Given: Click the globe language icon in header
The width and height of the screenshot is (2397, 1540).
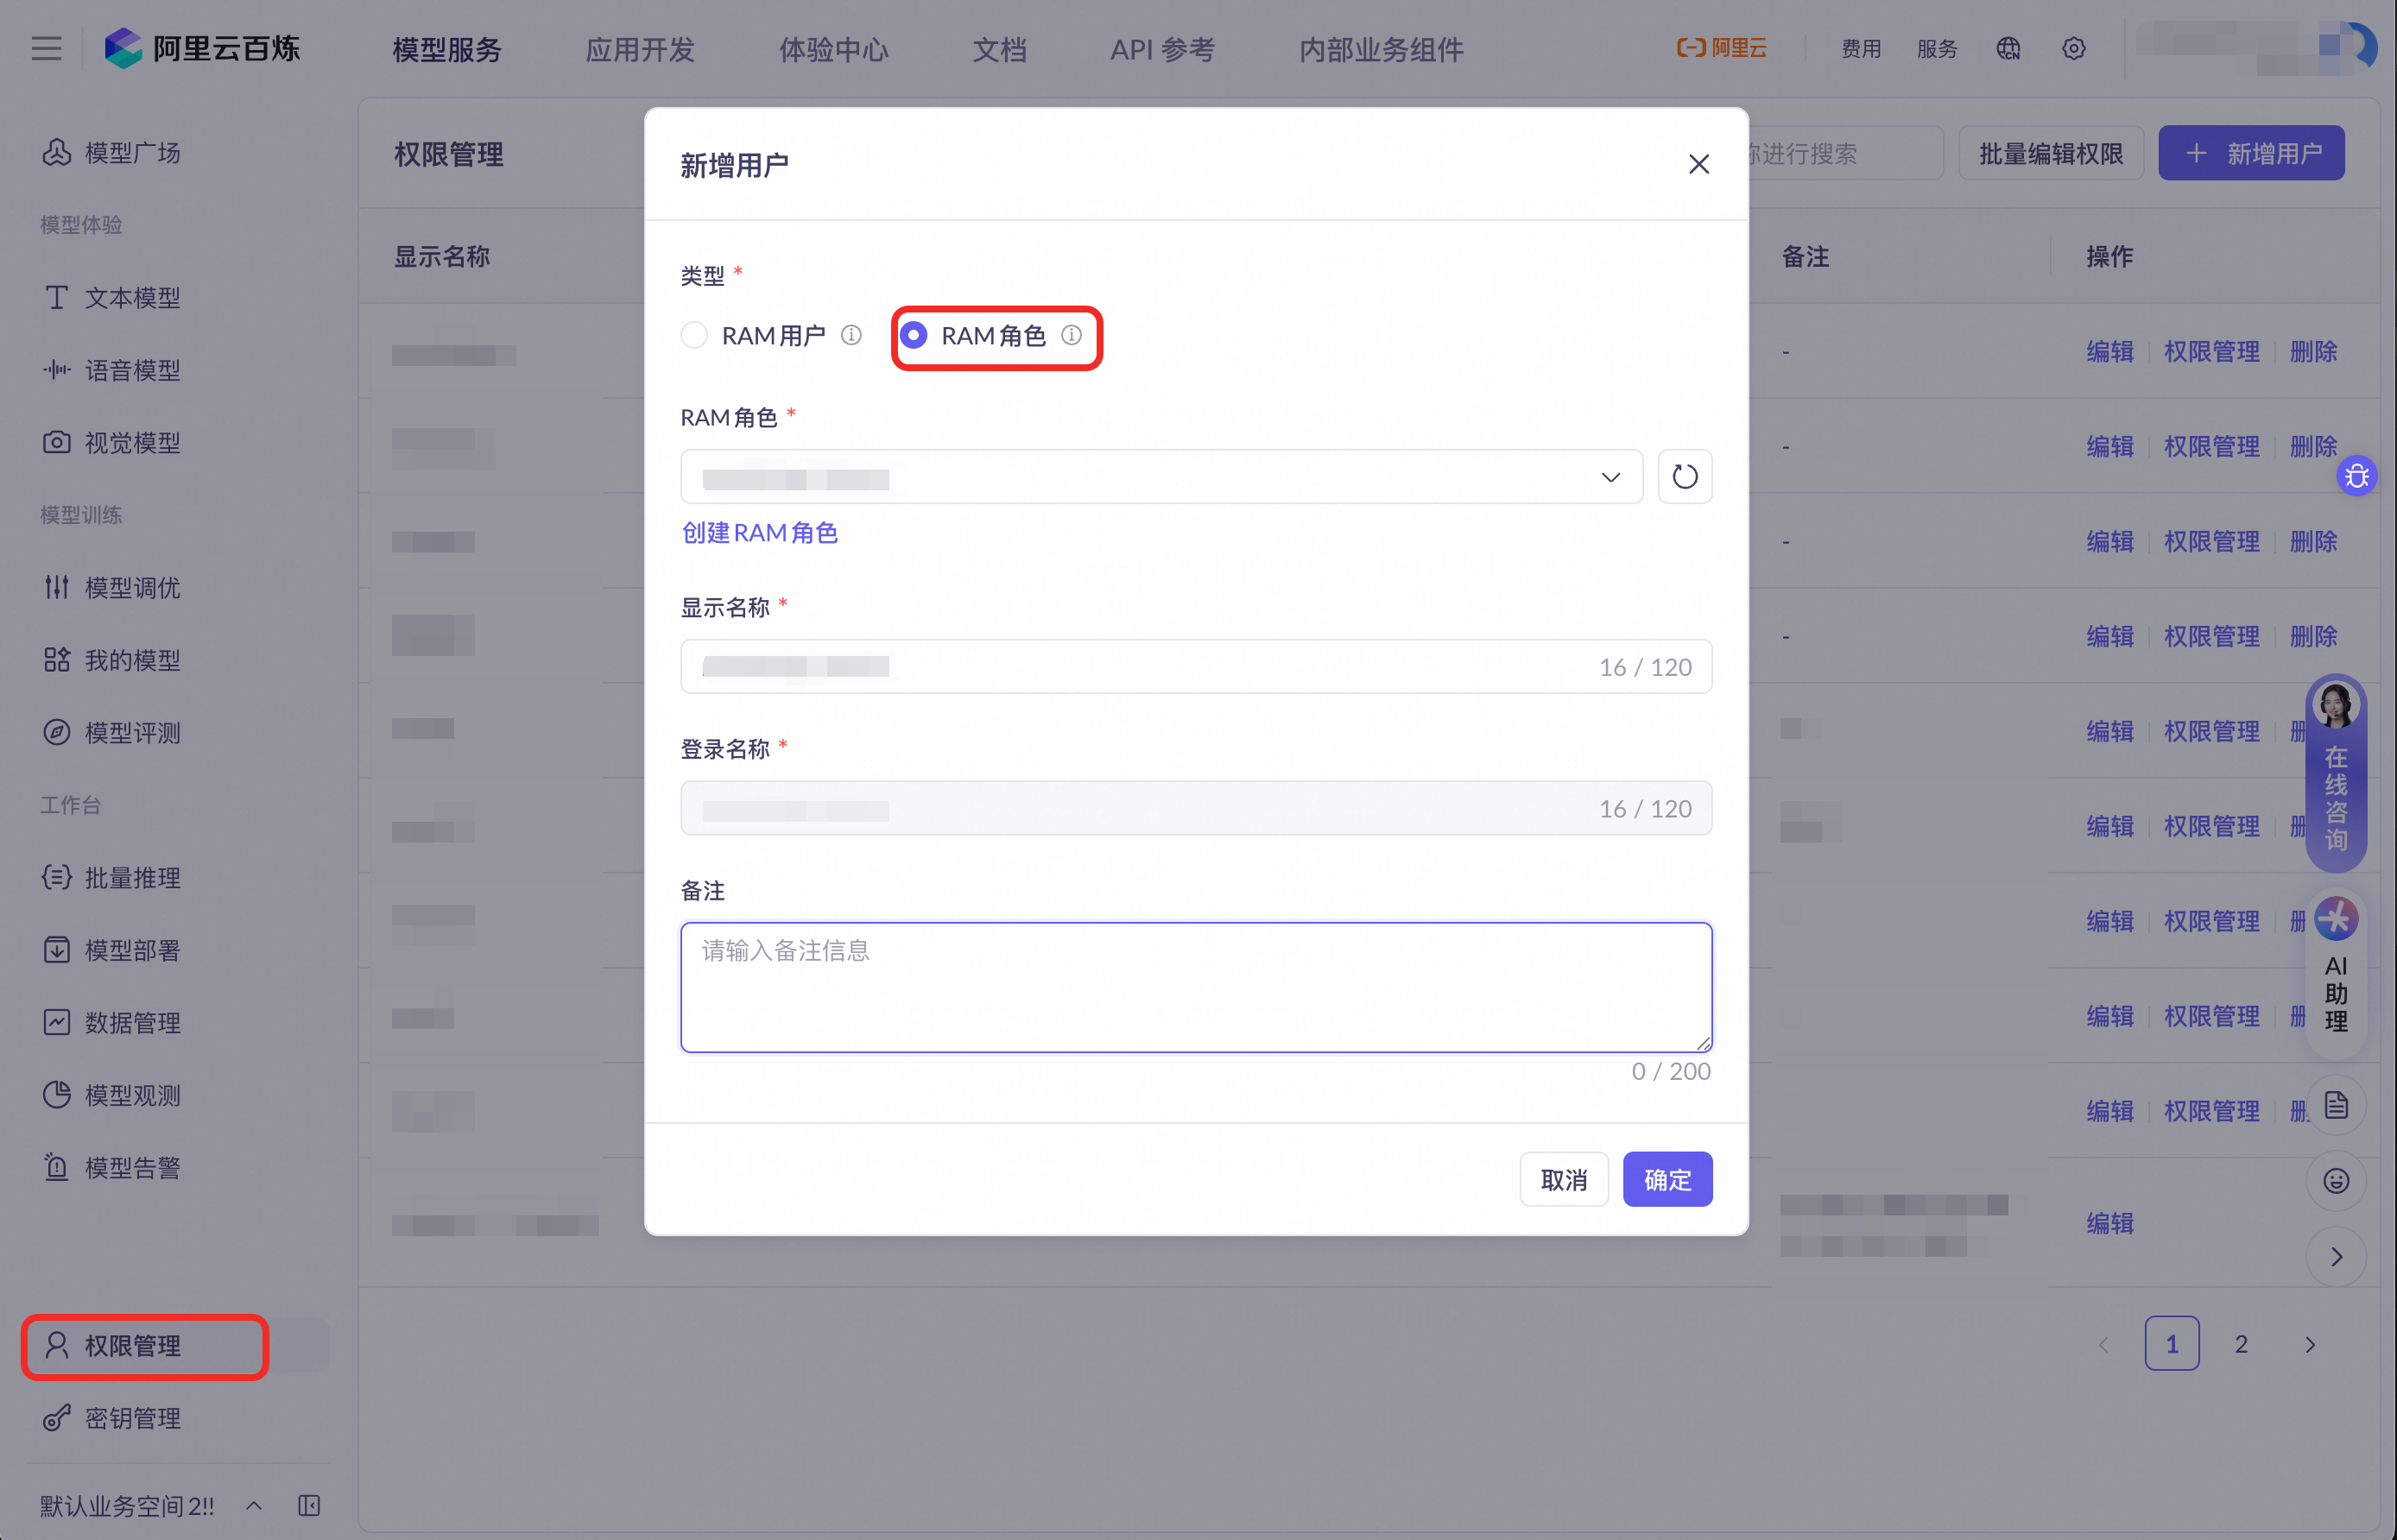Looking at the screenshot, I should (2008, 48).
